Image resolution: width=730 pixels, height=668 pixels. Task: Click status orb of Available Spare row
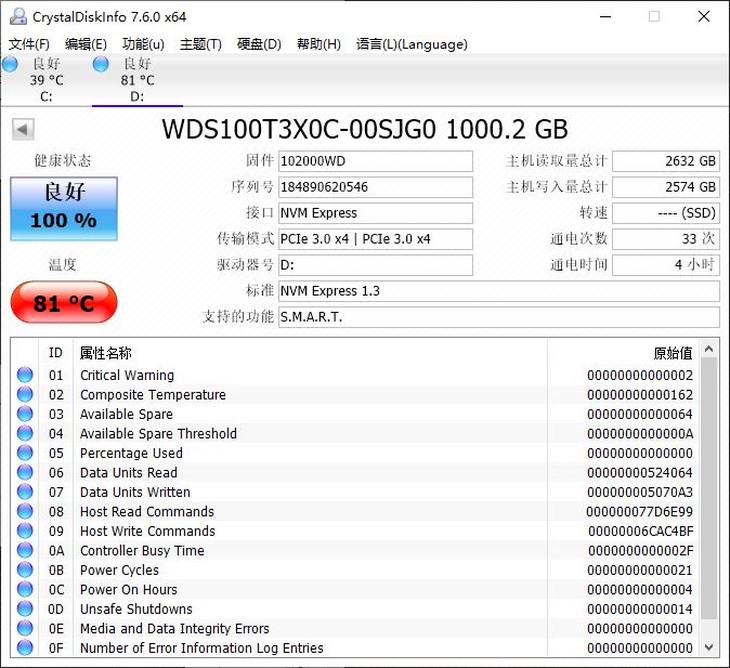pyautogui.click(x=25, y=414)
